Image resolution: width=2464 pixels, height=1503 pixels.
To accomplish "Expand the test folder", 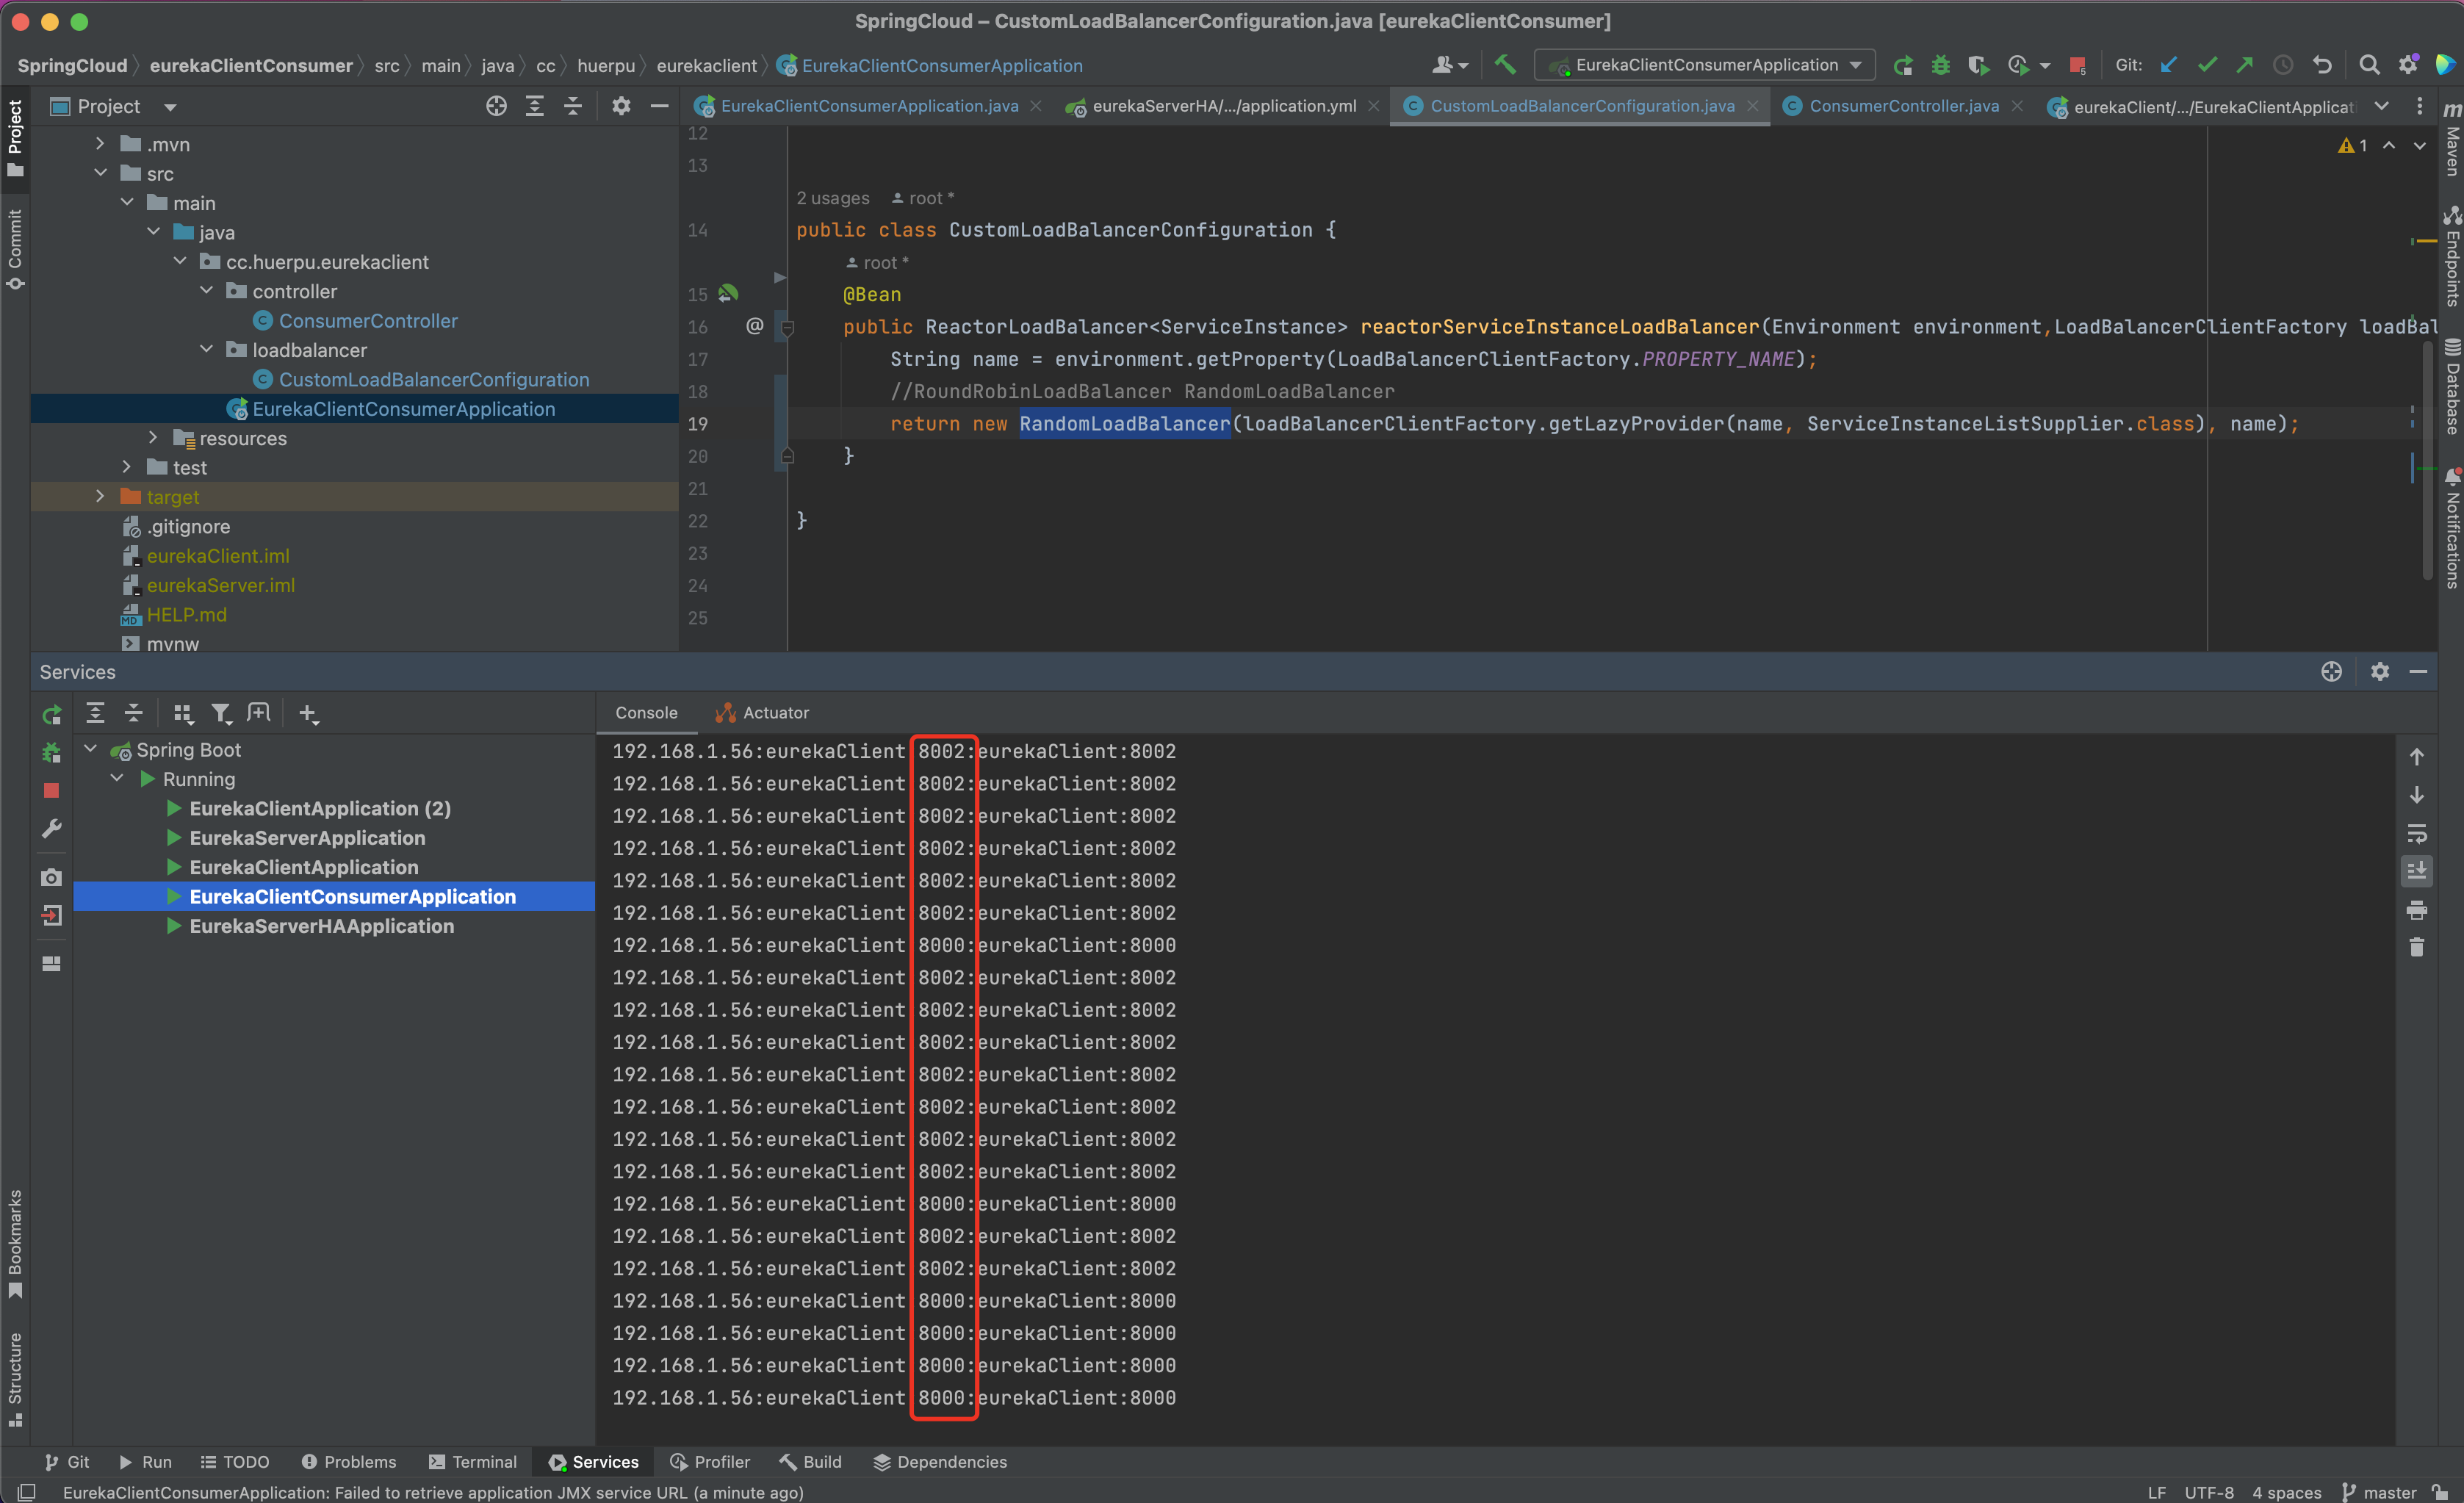I will [x=126, y=467].
